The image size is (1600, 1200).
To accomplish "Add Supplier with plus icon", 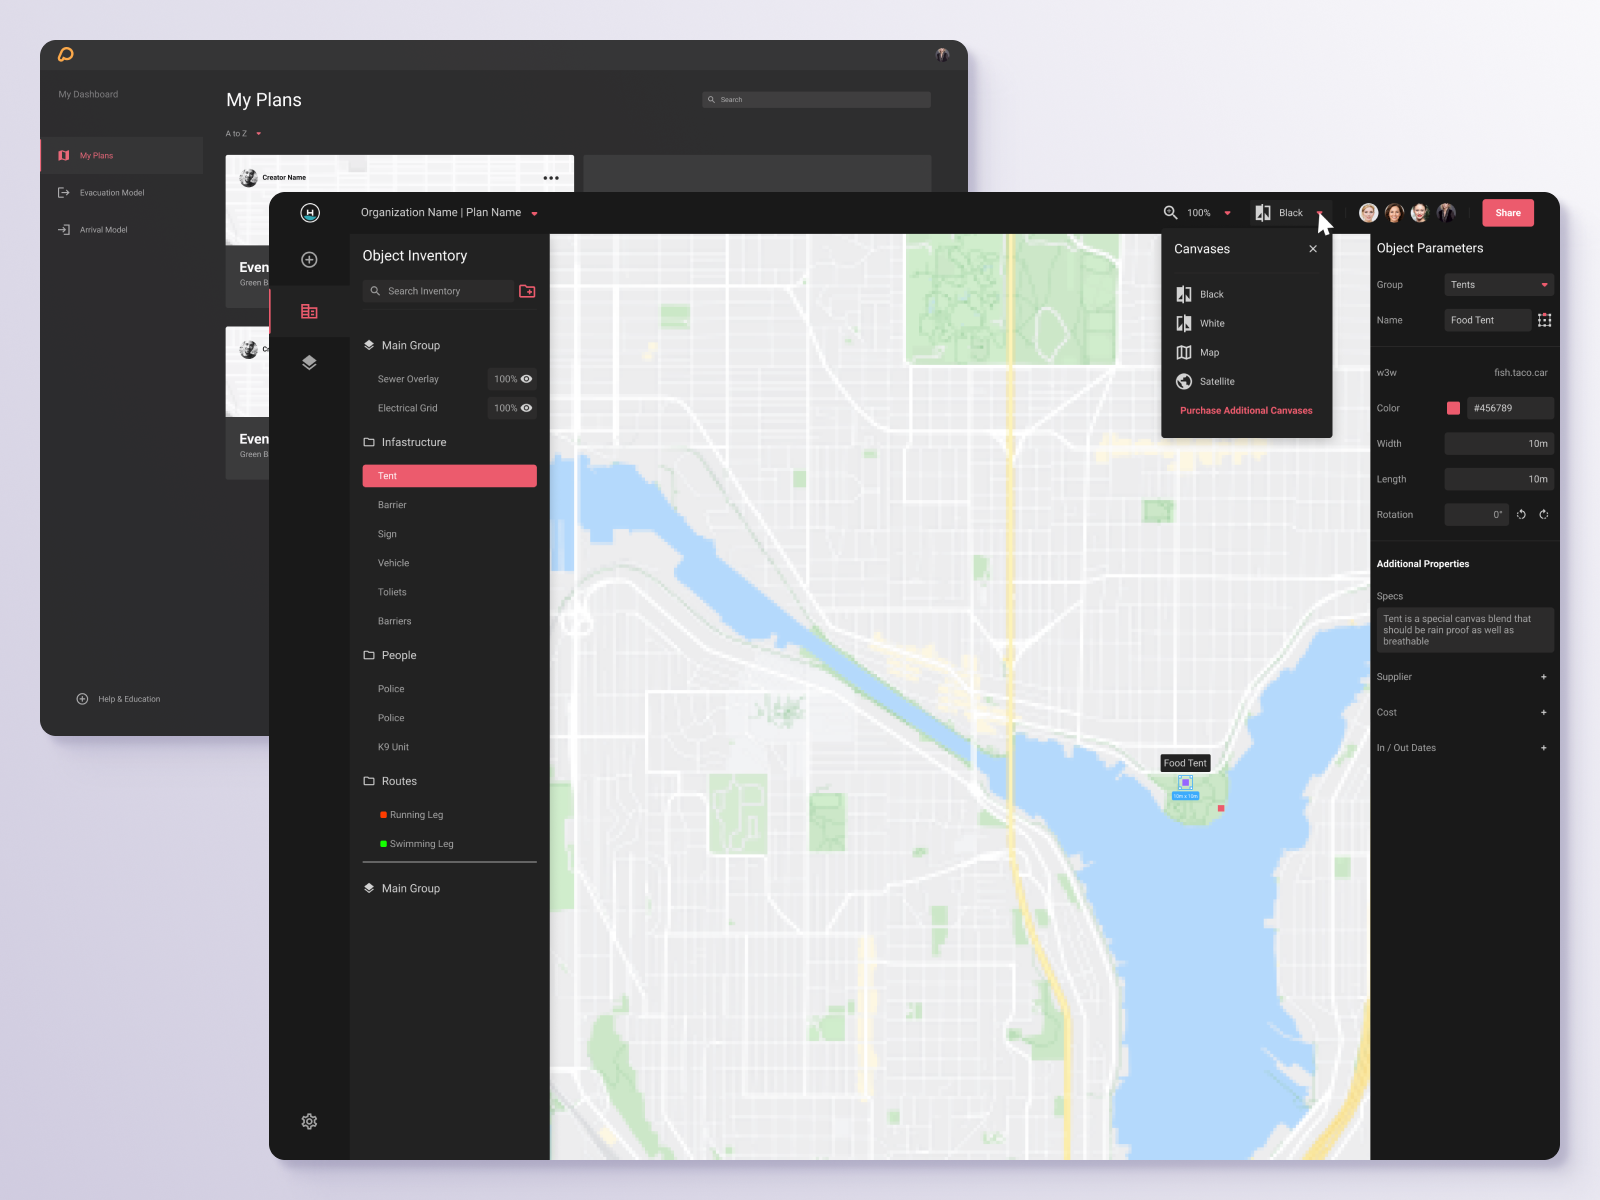I will [1543, 677].
